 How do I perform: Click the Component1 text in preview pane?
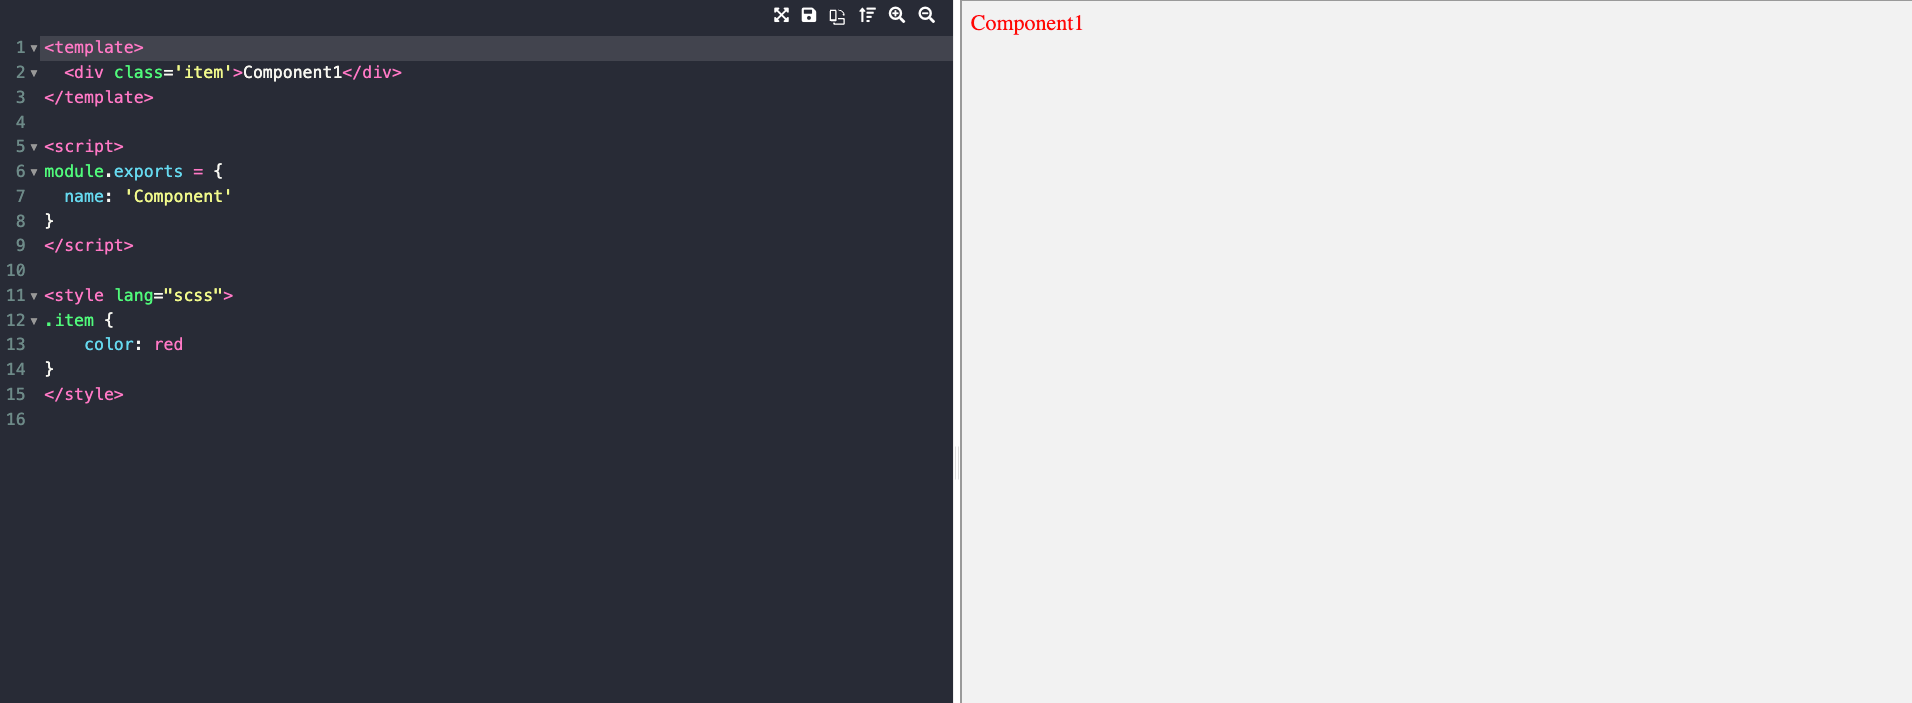[1027, 23]
